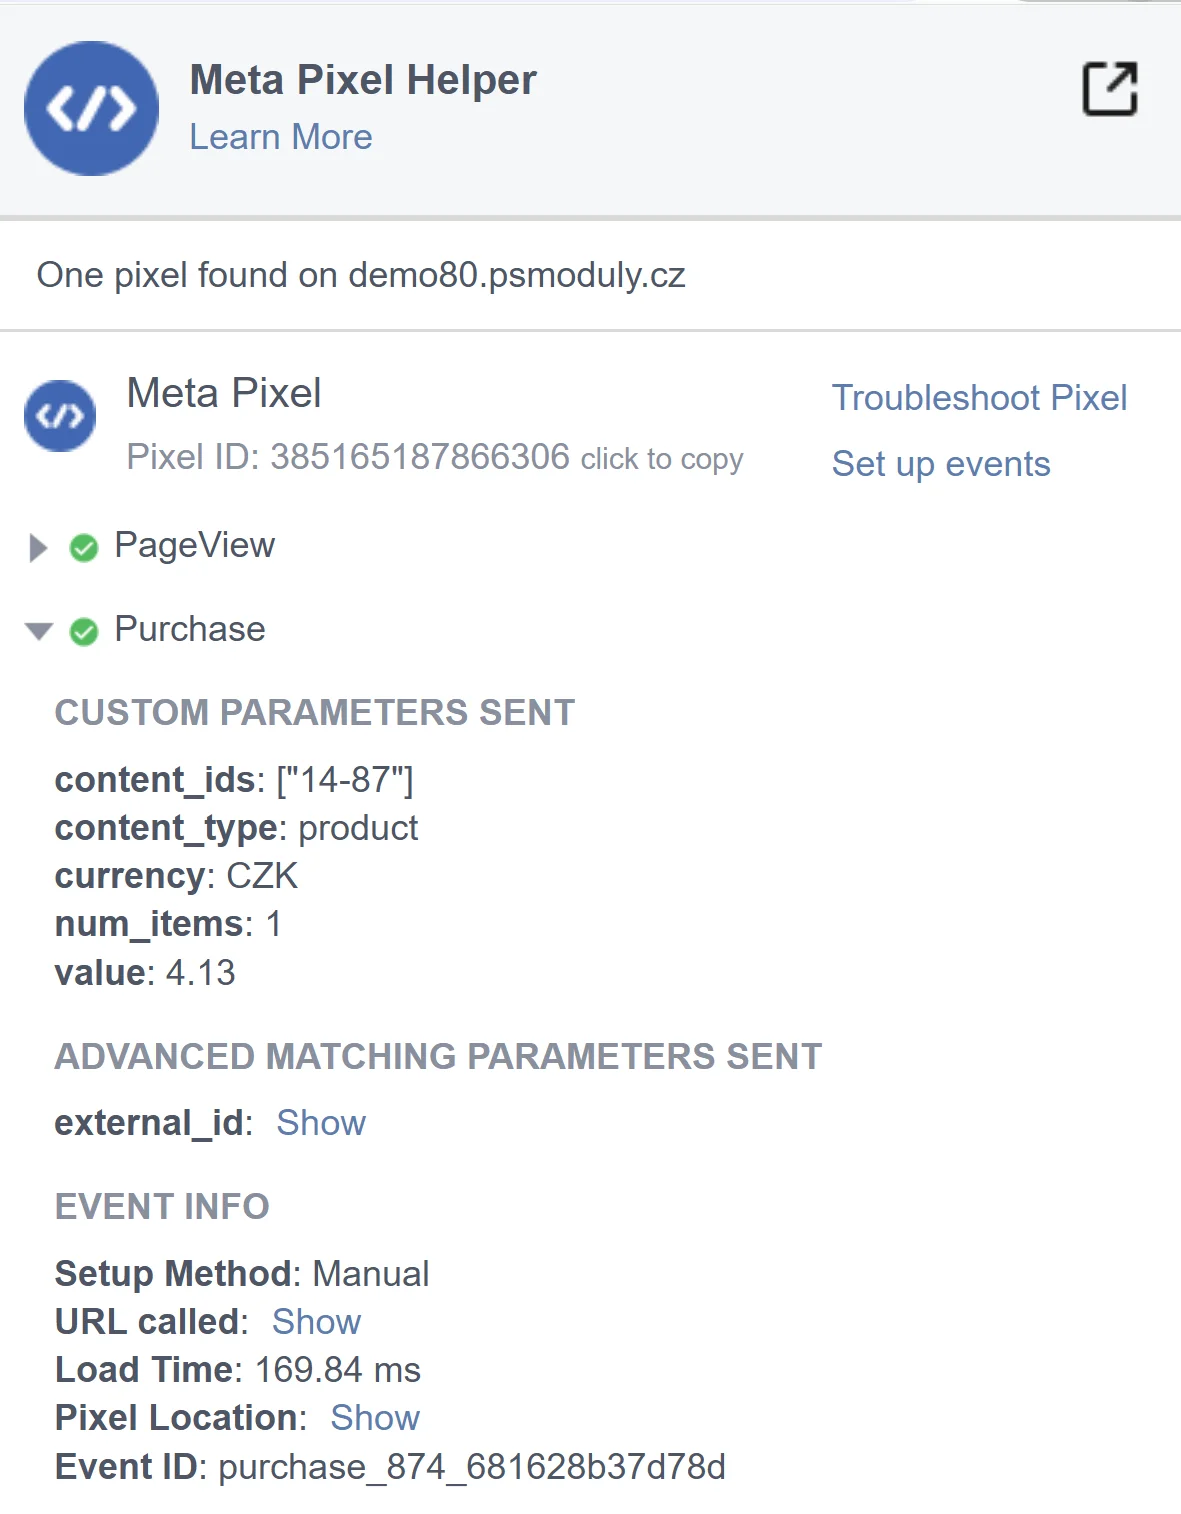
Task: Open the Learn More link
Action: click(281, 137)
